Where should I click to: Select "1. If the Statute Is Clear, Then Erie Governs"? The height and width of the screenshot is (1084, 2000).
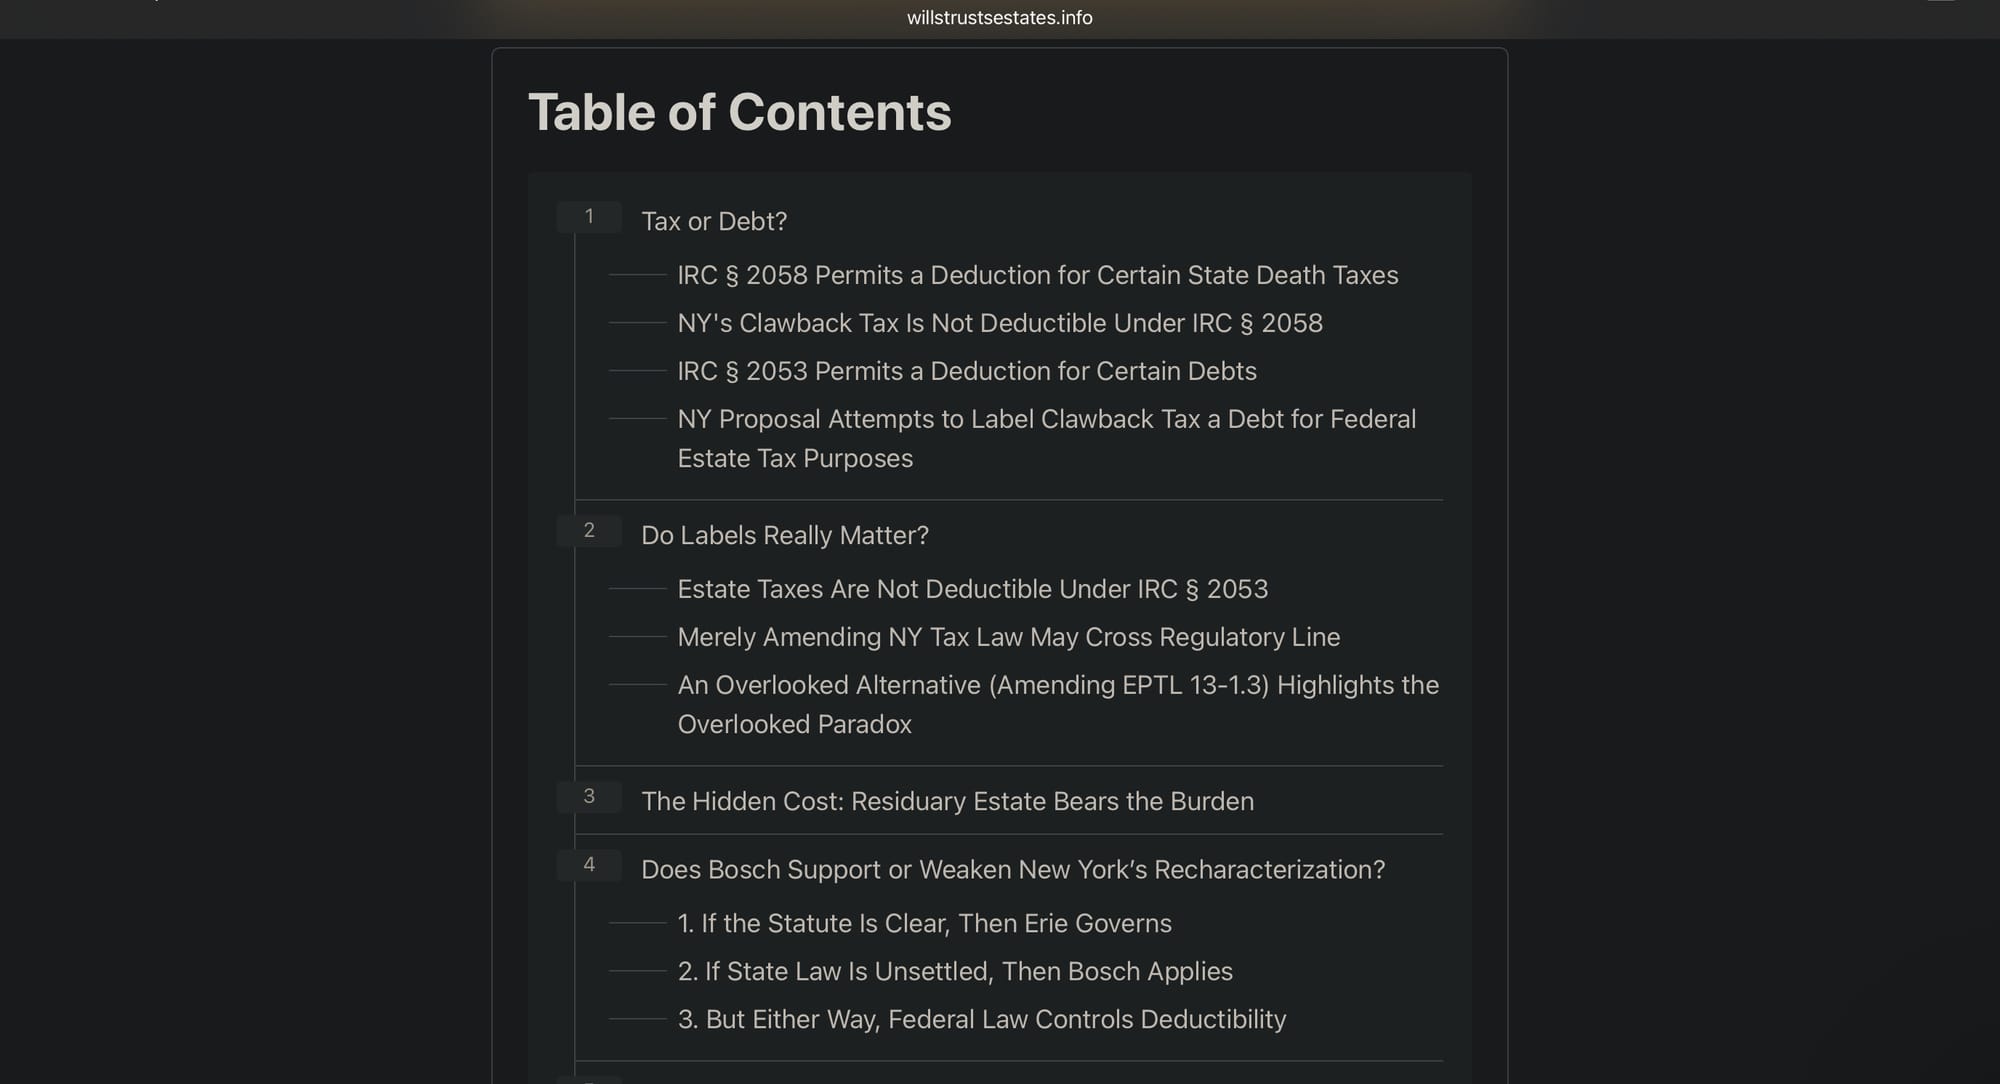point(924,923)
